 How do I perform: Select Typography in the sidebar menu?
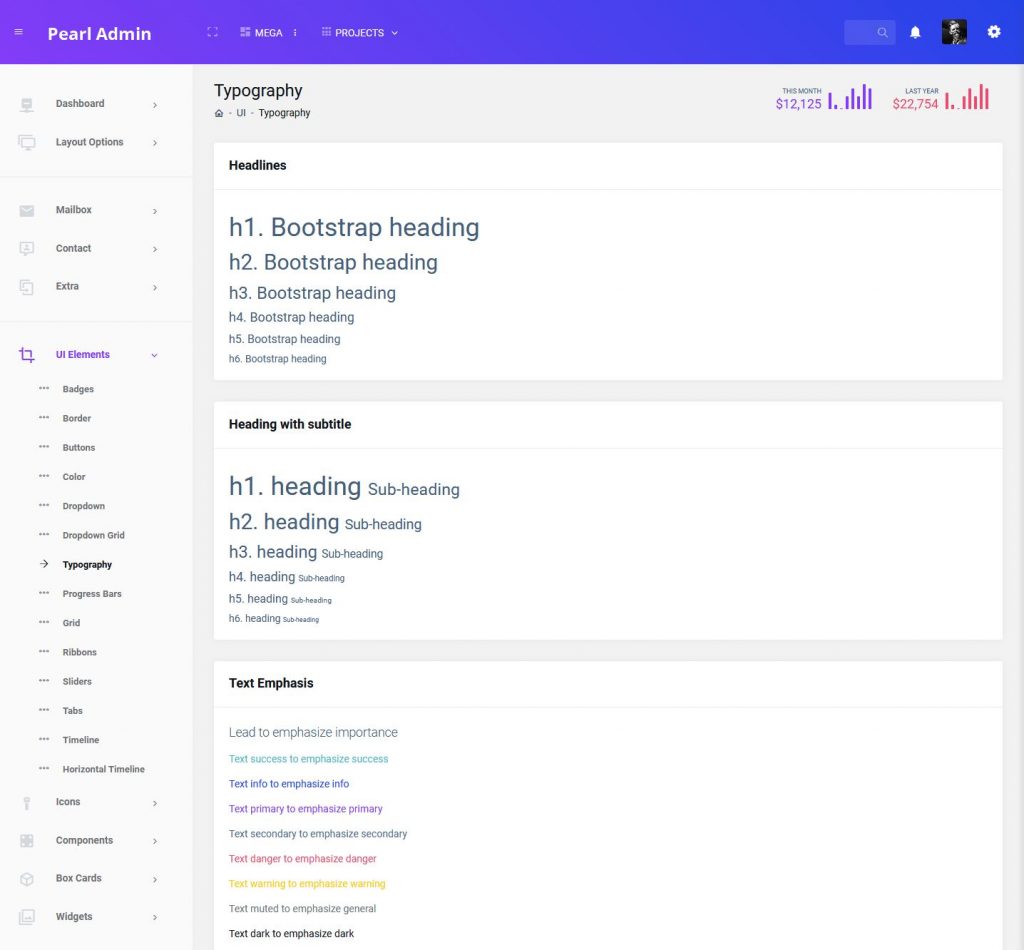click(87, 564)
